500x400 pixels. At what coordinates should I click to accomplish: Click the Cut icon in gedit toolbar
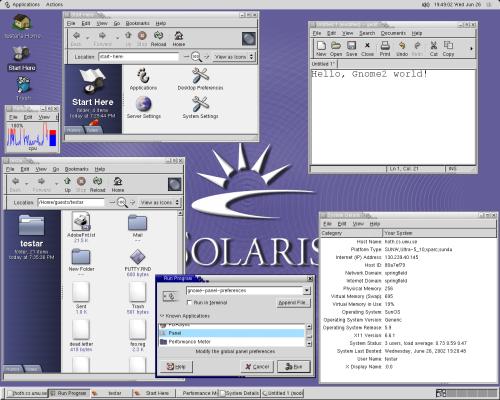434,48
